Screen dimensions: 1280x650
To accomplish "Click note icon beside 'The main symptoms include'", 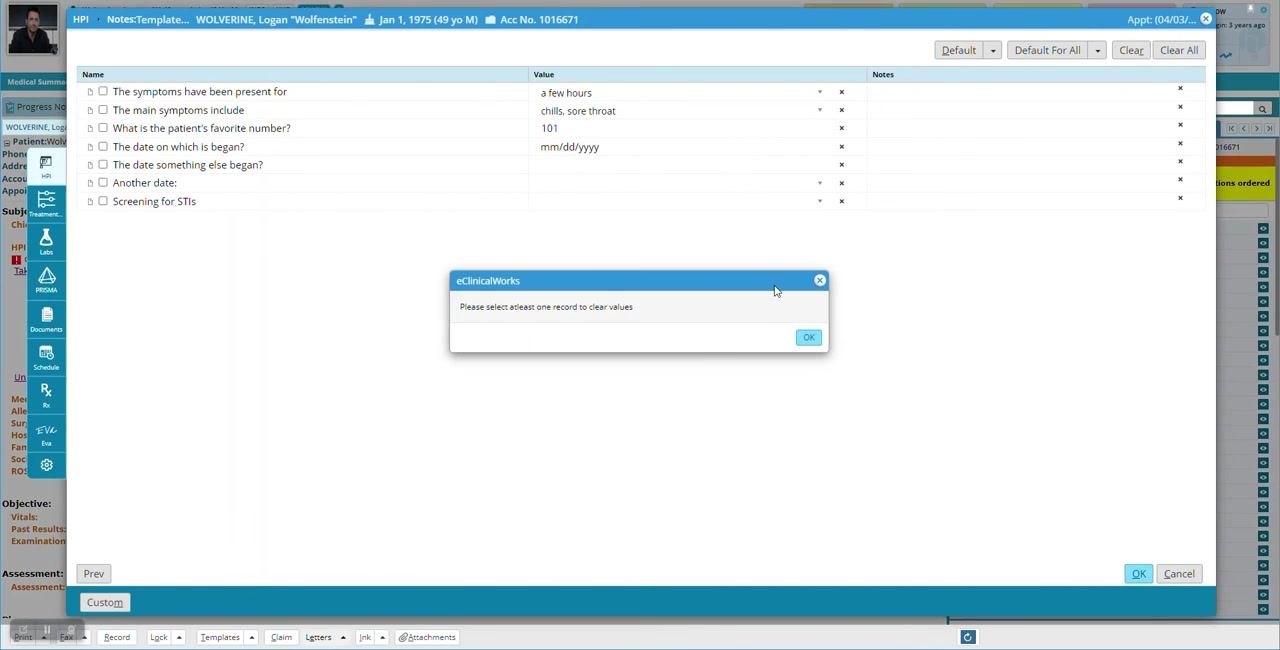I will (x=90, y=110).
